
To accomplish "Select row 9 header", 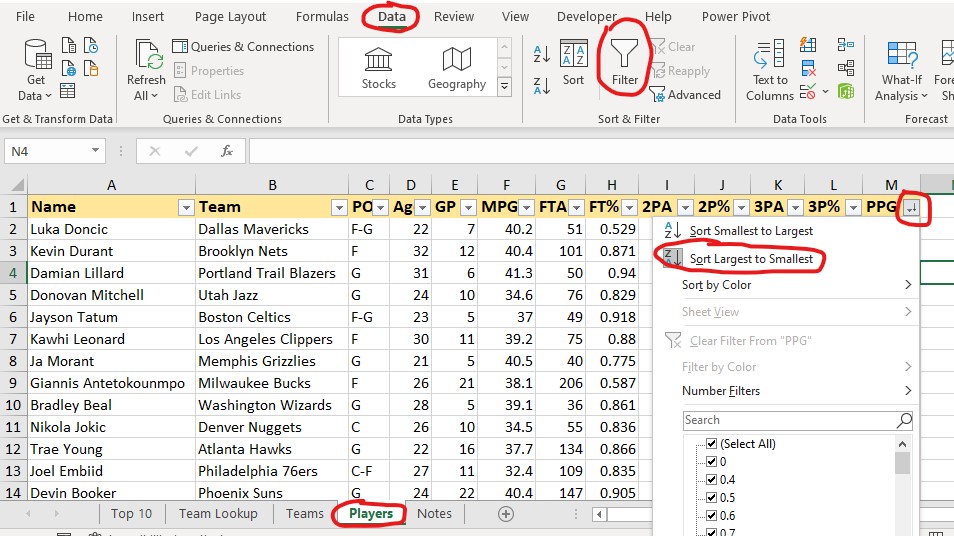I will pos(13,383).
